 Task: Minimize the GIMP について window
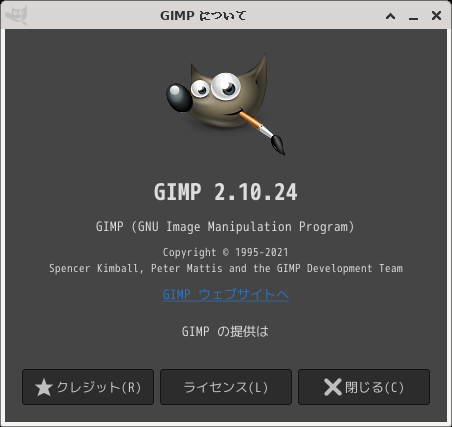point(414,18)
